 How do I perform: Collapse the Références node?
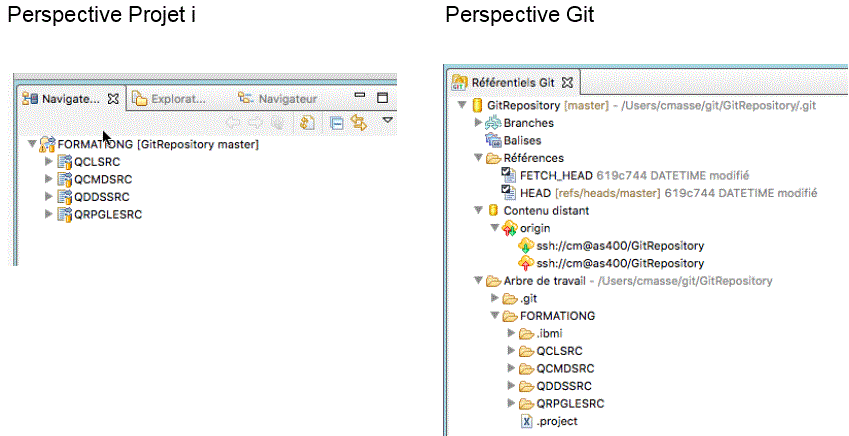tap(478, 158)
